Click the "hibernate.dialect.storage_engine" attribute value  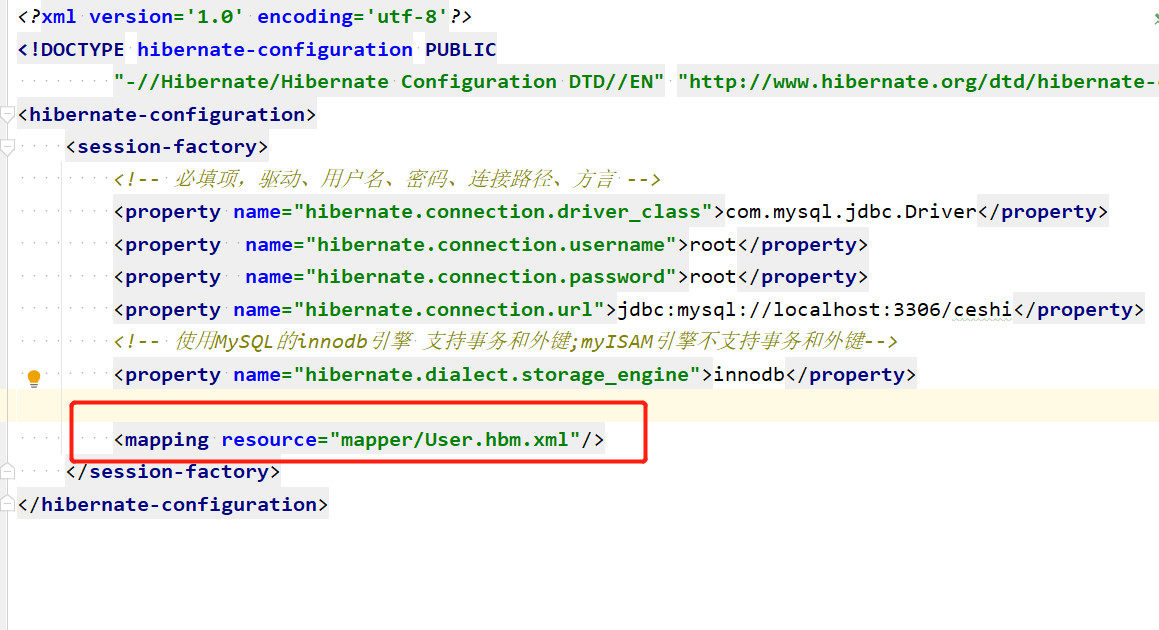point(497,374)
